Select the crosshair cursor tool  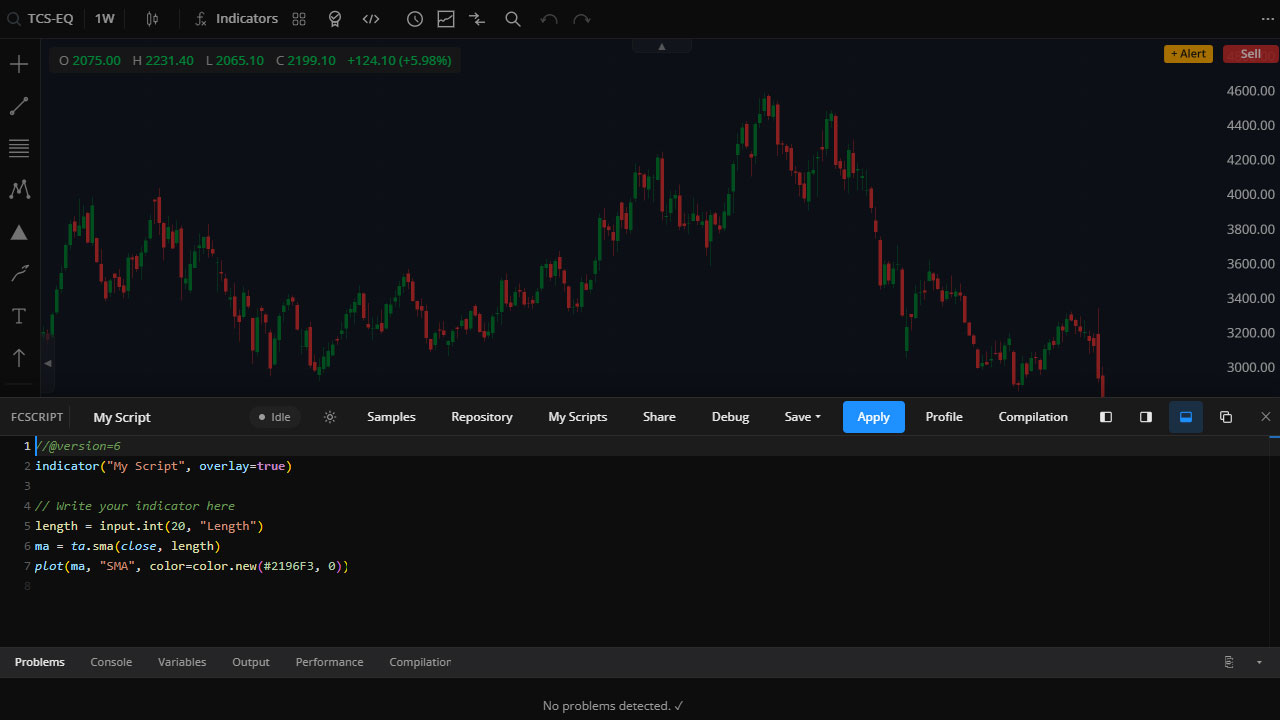point(19,65)
